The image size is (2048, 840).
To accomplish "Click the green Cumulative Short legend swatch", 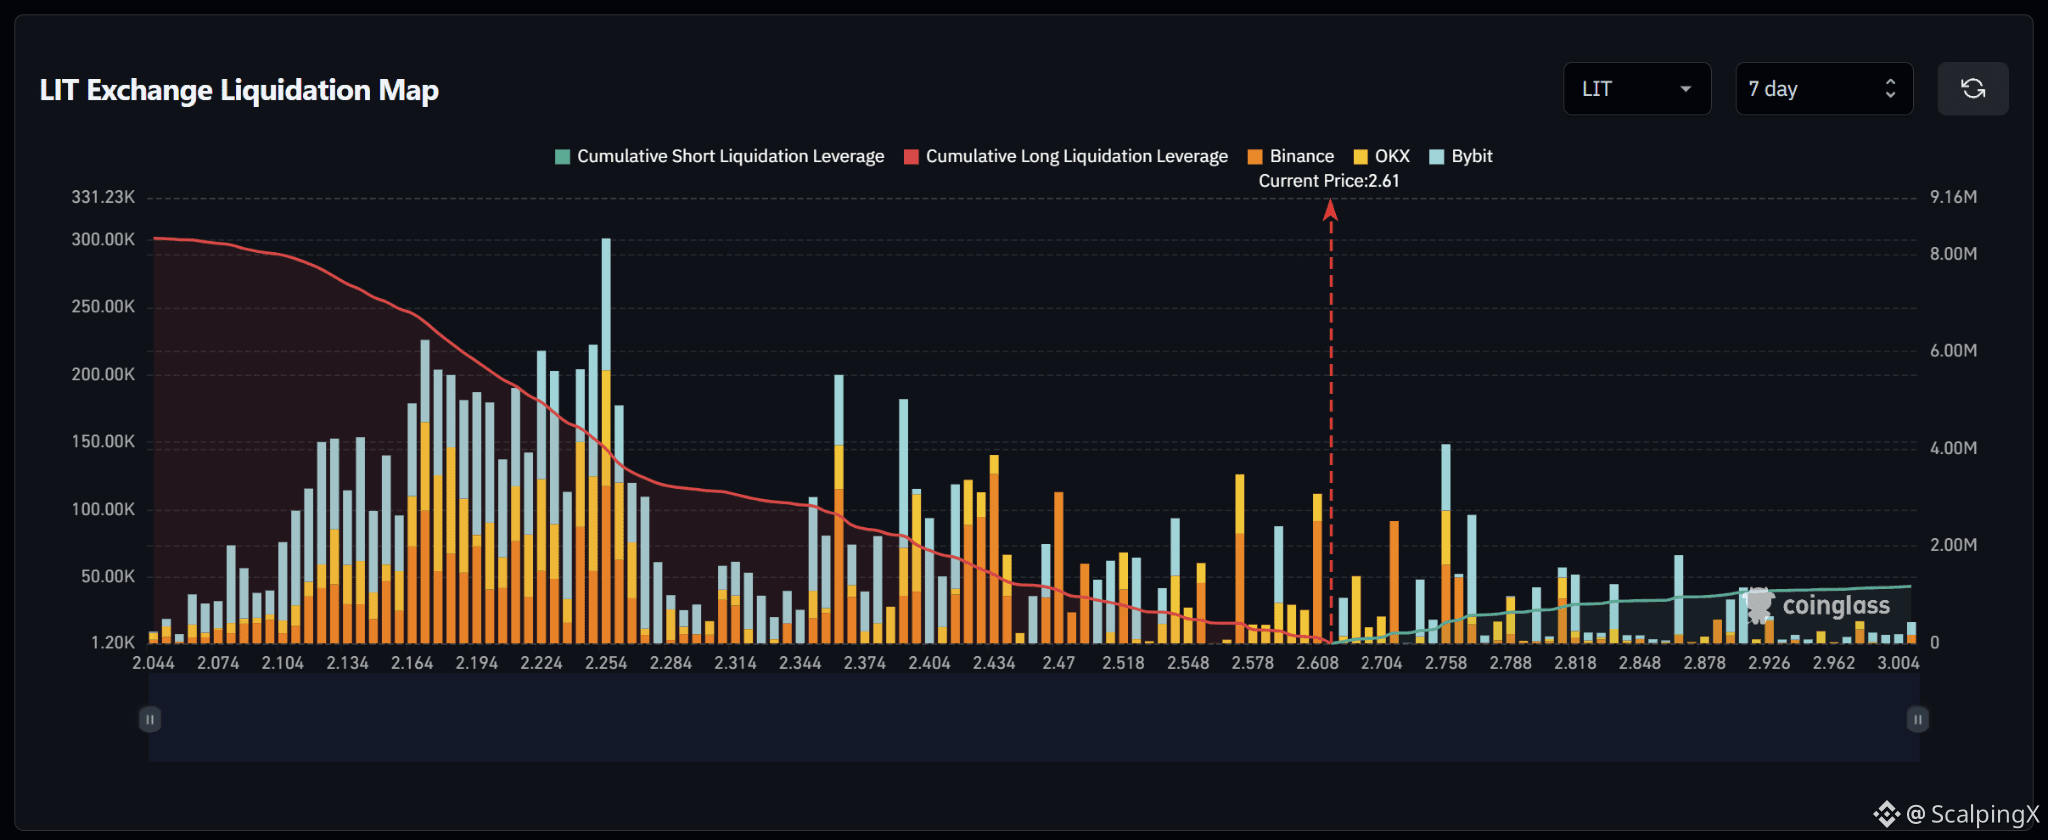I will click(562, 156).
